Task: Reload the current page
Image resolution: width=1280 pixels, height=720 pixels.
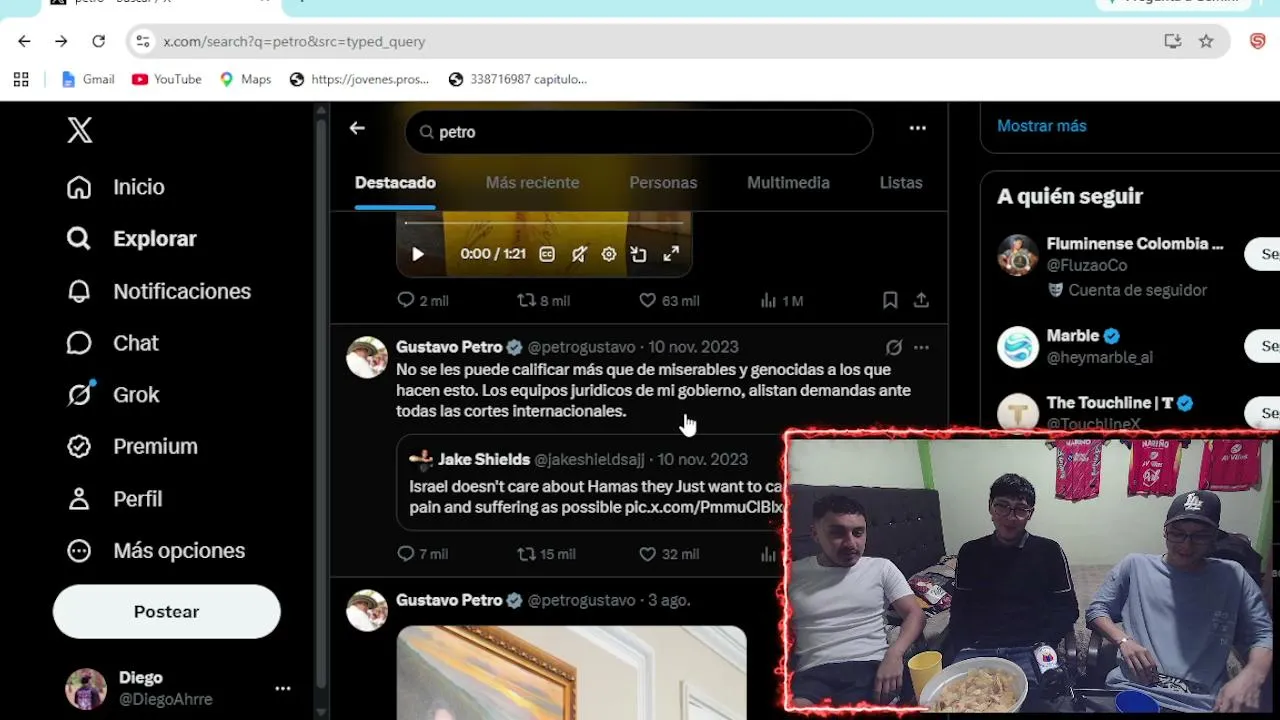Action: pyautogui.click(x=98, y=41)
